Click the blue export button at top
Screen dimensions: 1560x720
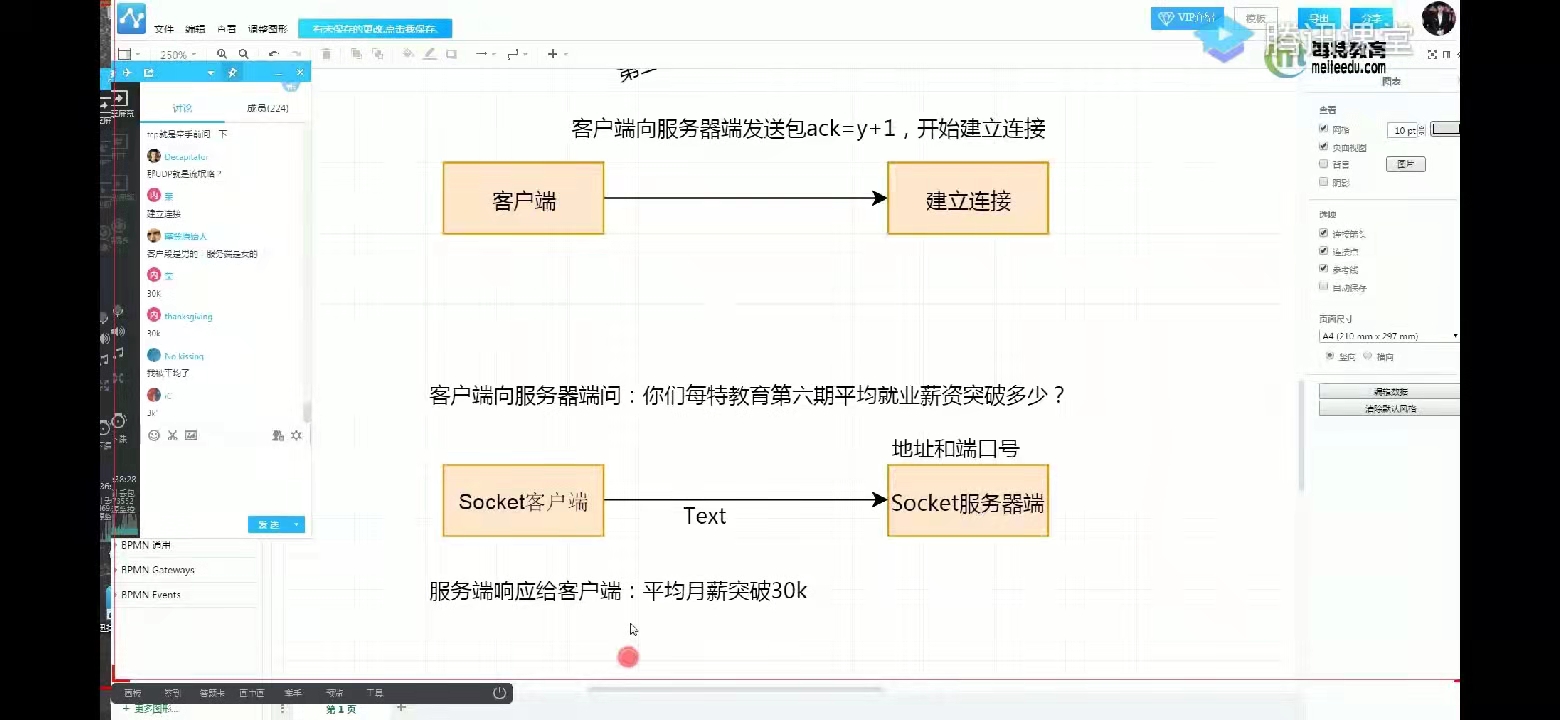coord(1319,19)
